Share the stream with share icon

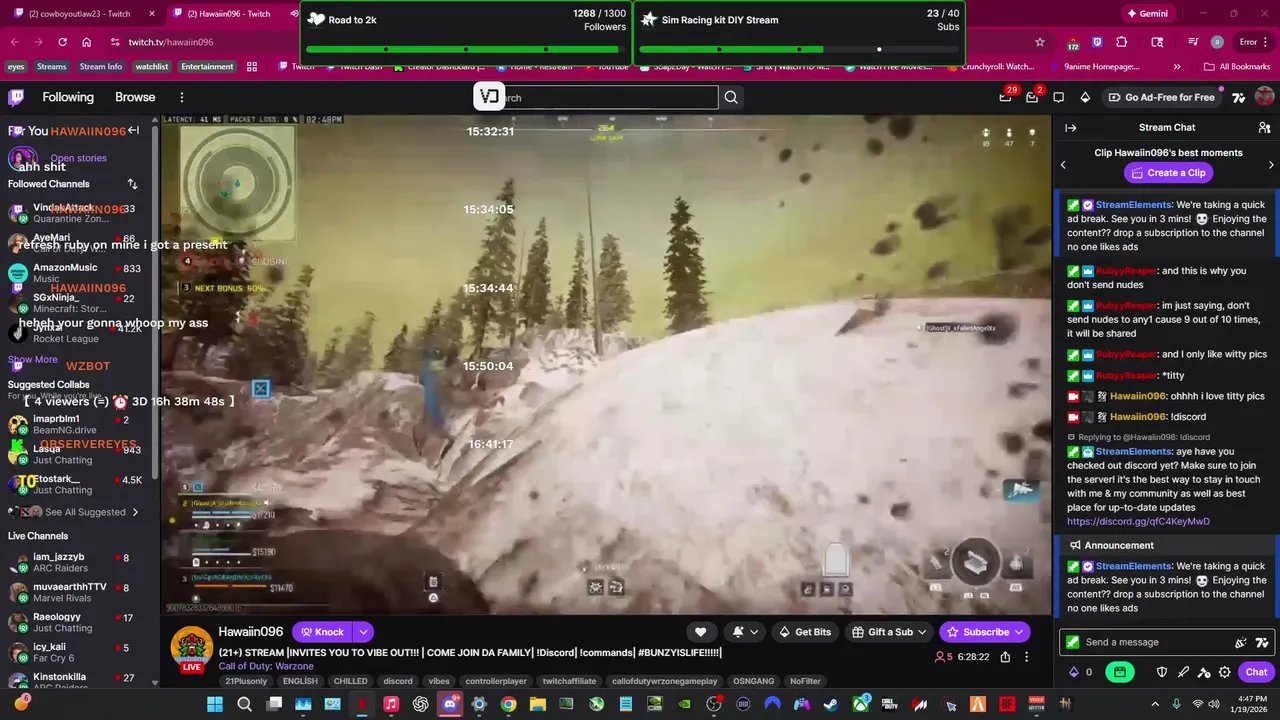(1005, 657)
